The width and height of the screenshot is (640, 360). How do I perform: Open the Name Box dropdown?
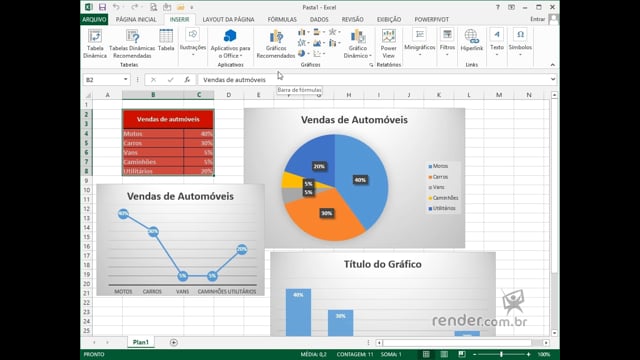pyautogui.click(x=125, y=80)
